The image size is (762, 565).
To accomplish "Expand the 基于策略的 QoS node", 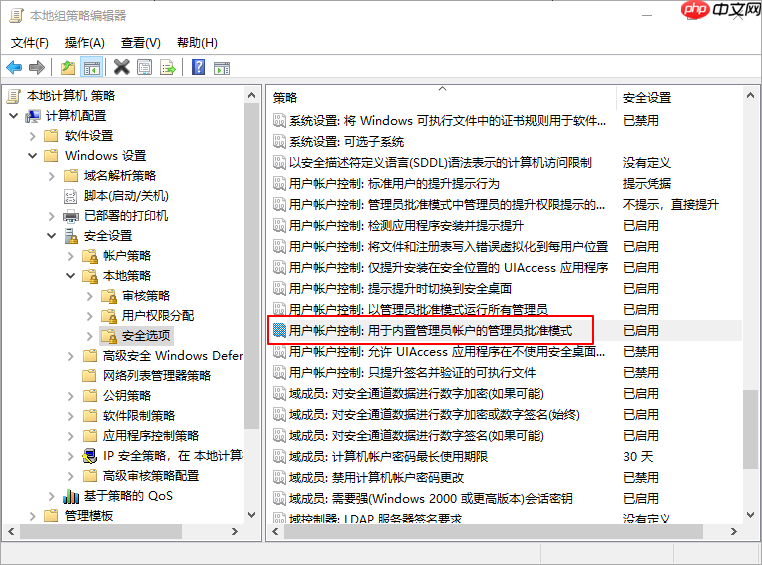I will click(x=52, y=496).
